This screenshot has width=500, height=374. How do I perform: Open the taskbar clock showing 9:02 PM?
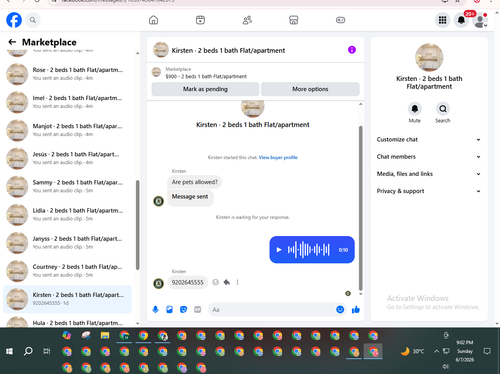coord(465,351)
